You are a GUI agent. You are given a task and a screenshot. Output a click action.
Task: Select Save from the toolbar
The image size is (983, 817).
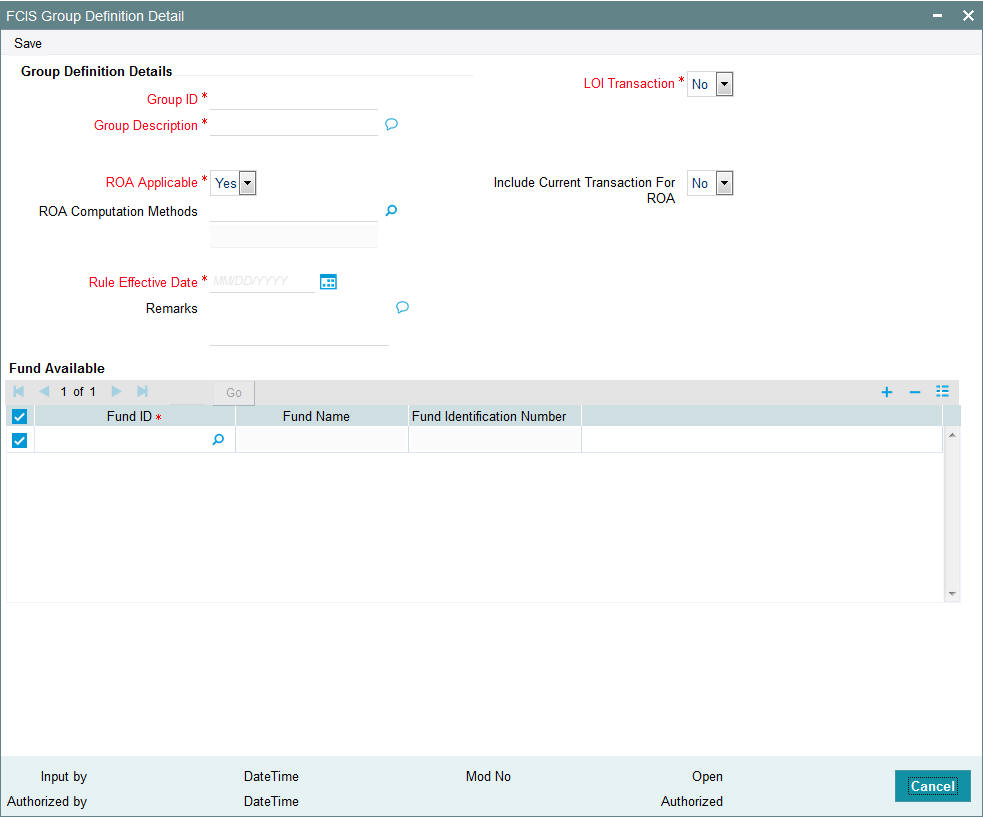pyautogui.click(x=27, y=43)
